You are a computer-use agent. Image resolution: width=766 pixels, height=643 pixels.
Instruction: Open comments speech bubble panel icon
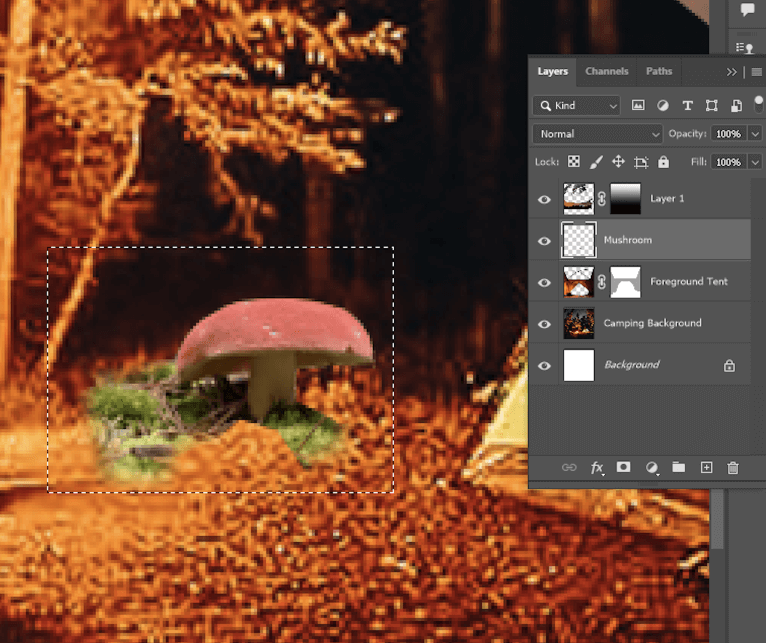pyautogui.click(x=747, y=9)
